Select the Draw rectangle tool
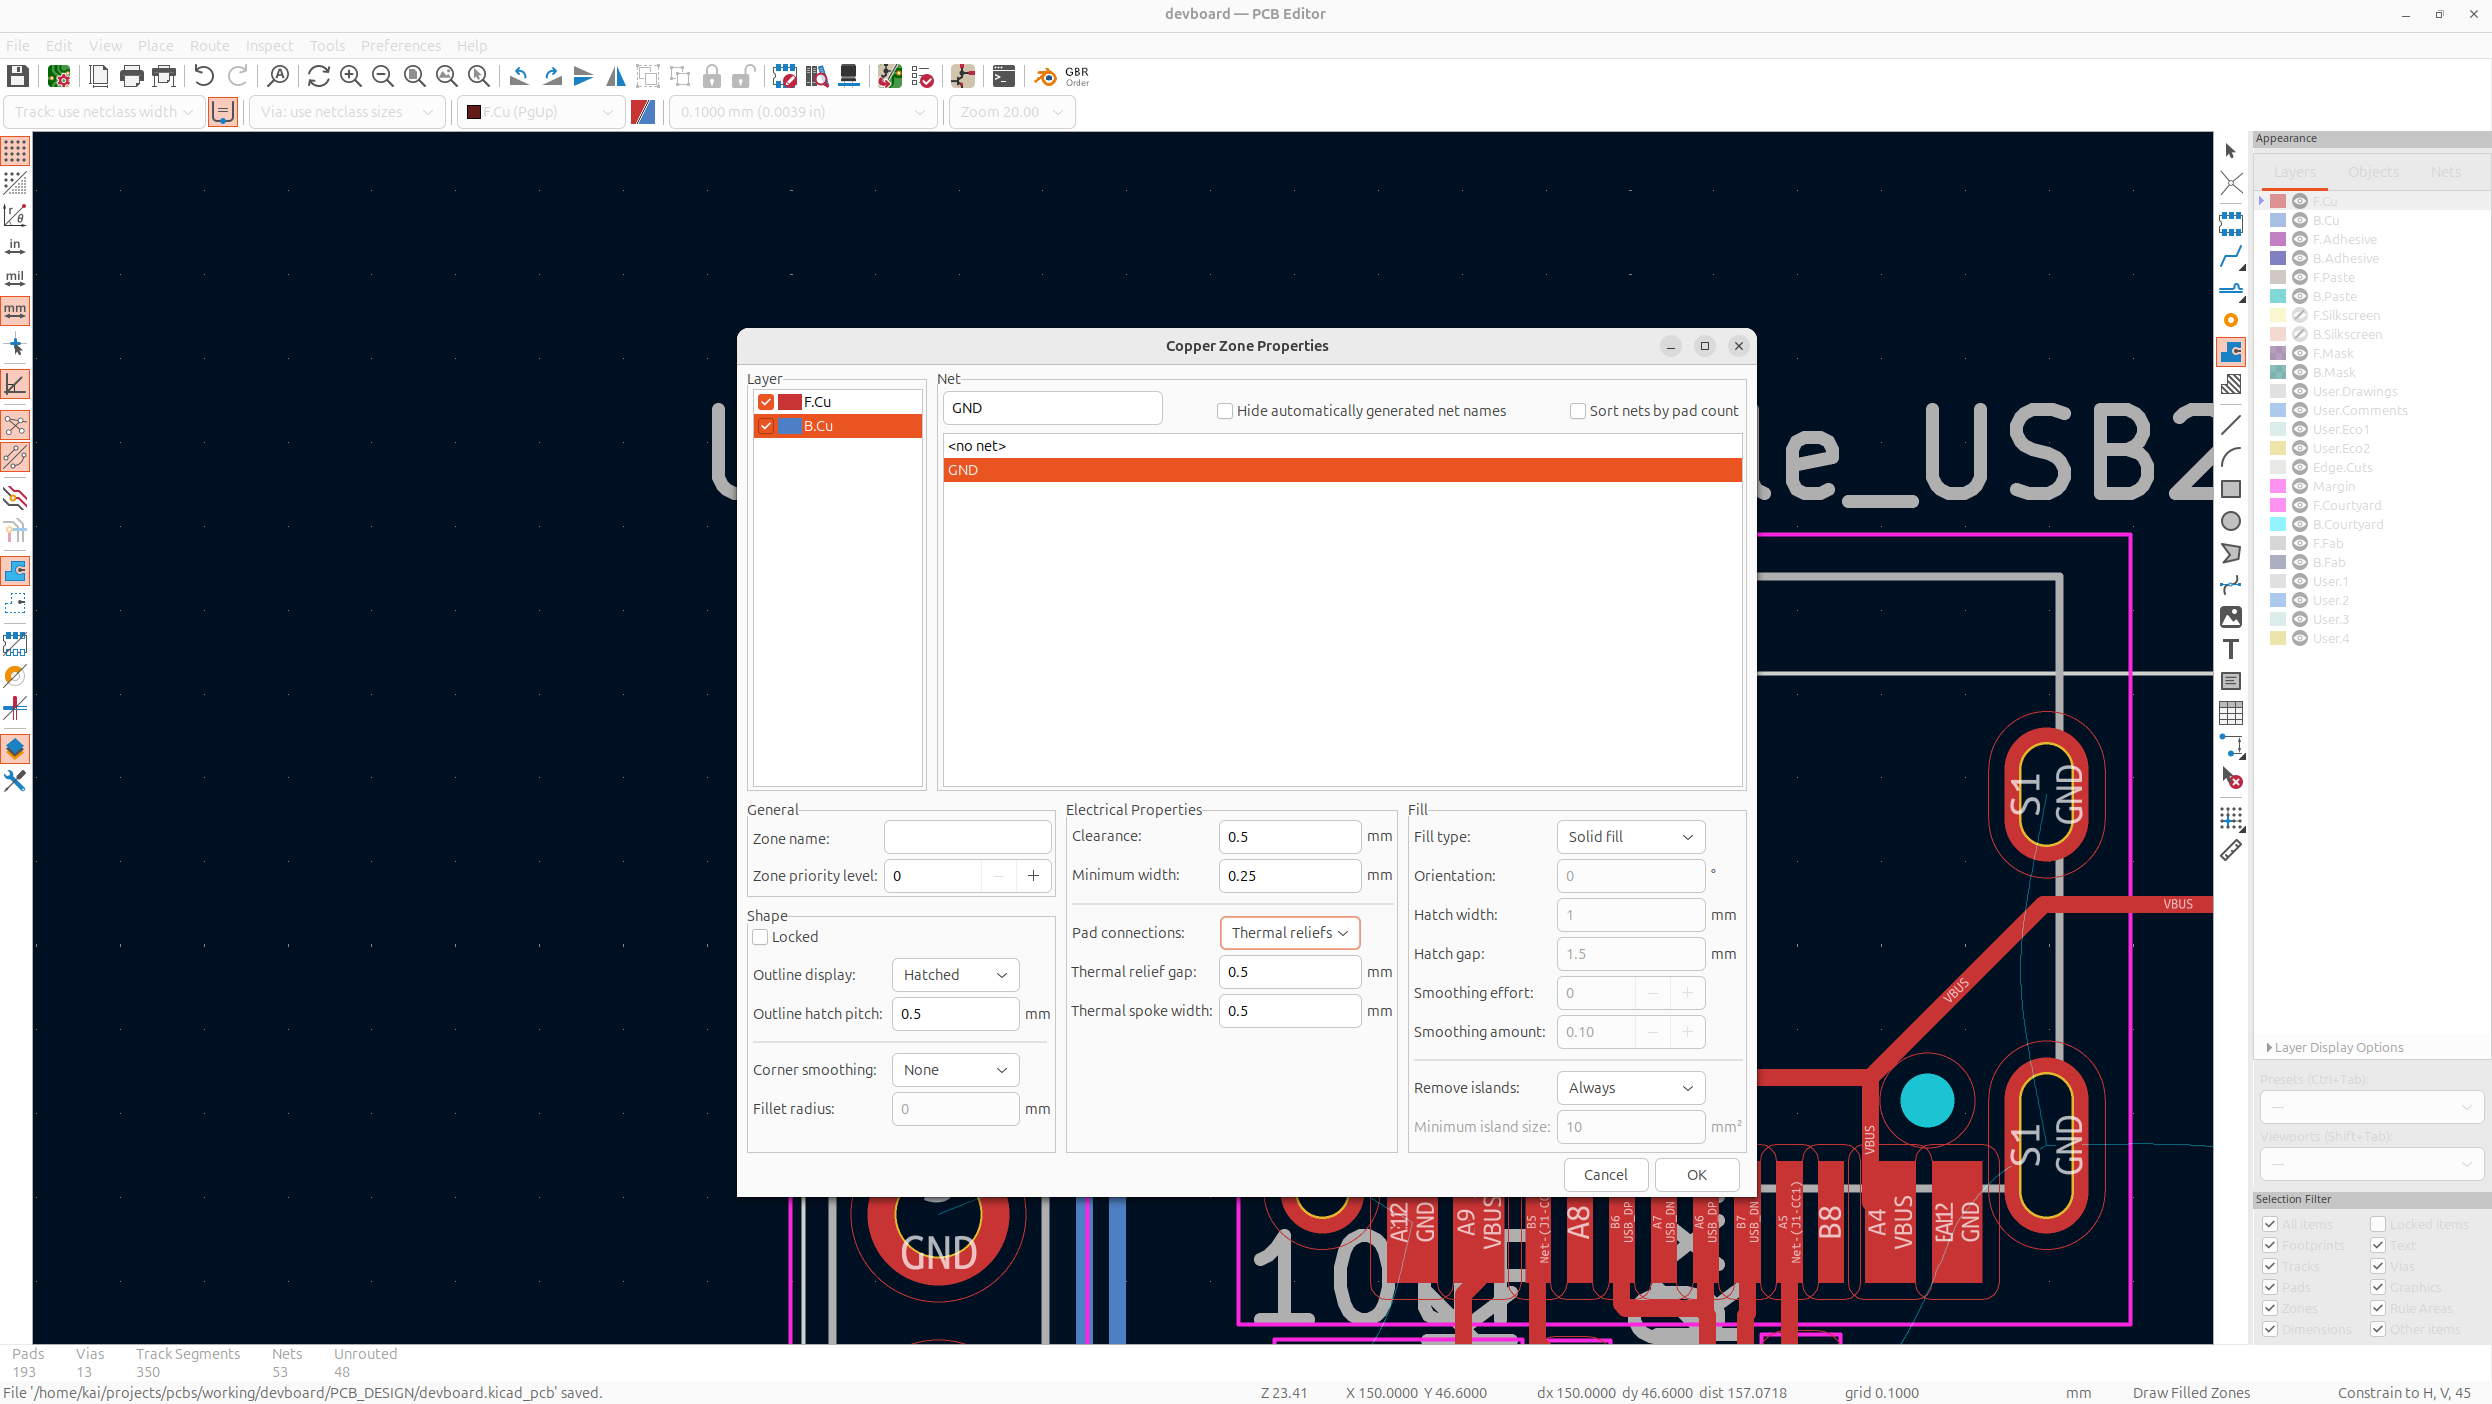This screenshot has width=2492, height=1404. (2231, 489)
